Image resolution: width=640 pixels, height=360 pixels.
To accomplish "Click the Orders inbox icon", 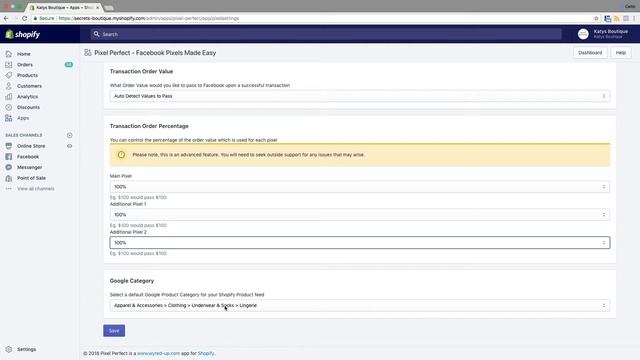I will point(9,64).
